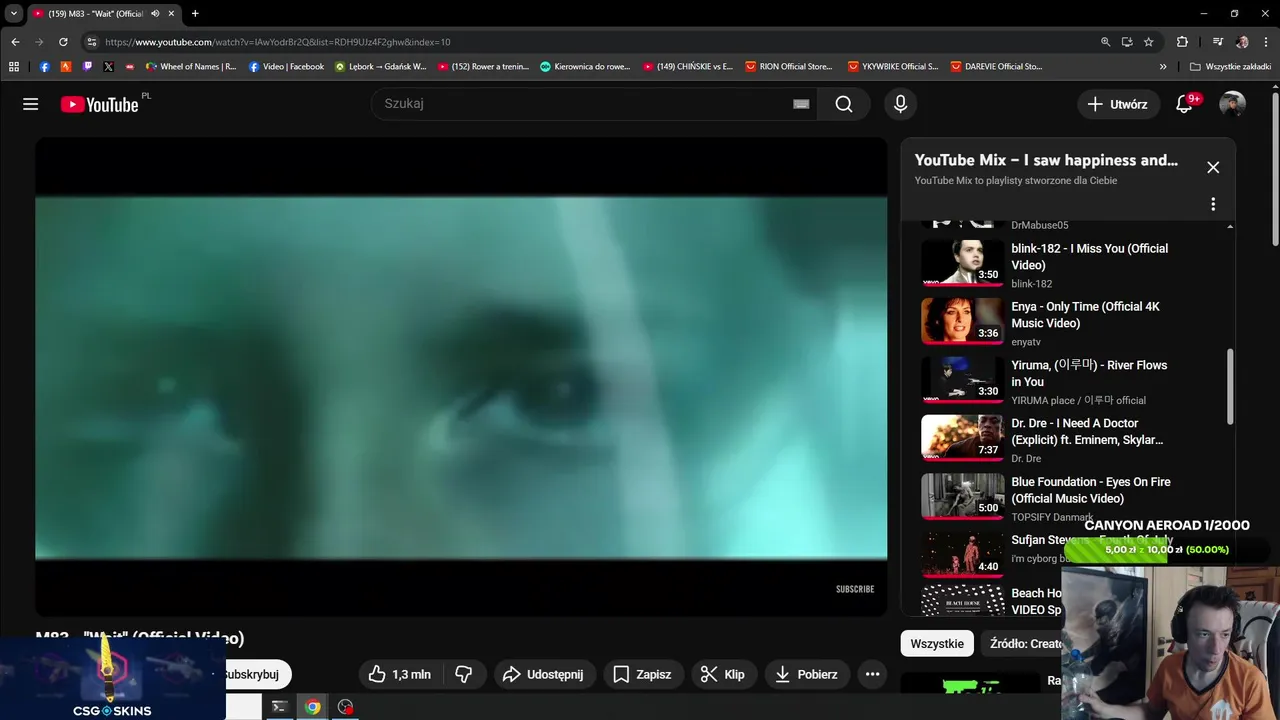Go to the YouTube home logo

(99, 104)
